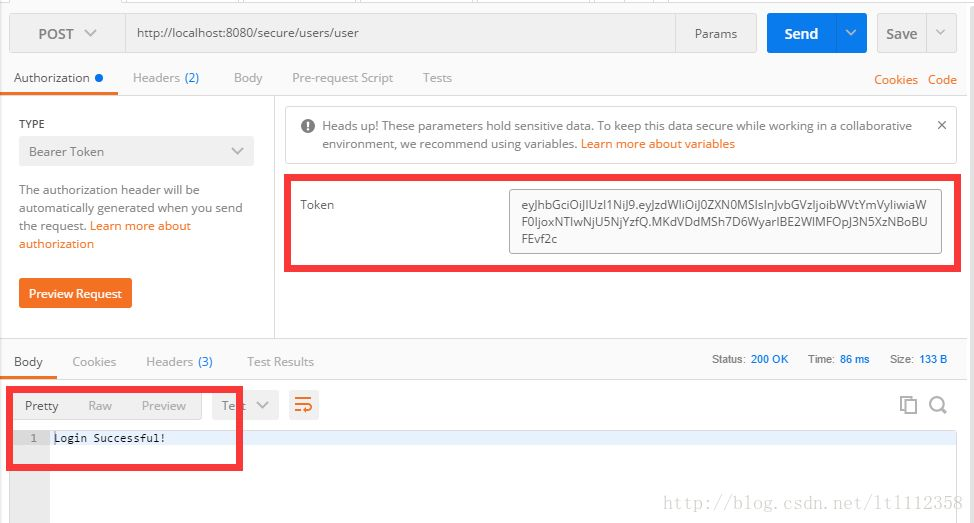Expand the Save options arrow
The height and width of the screenshot is (523, 974).
point(941,34)
